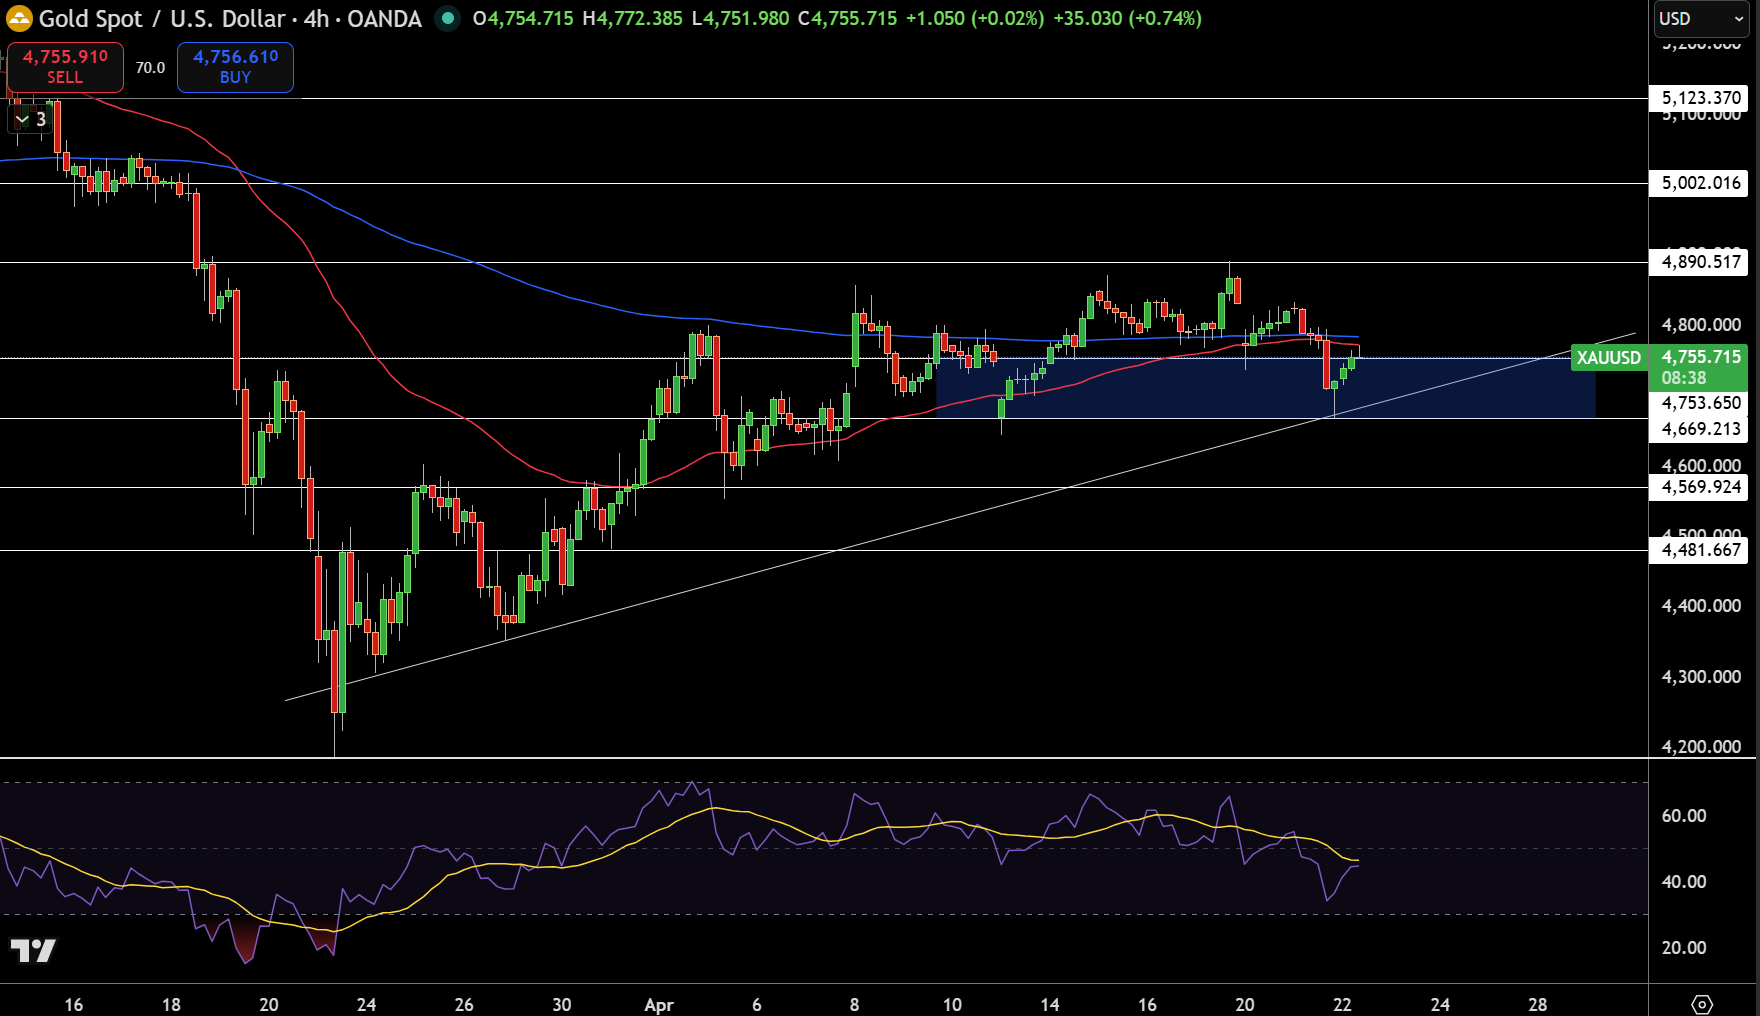
Task: Click the 70.0 spread value
Action: tap(150, 68)
